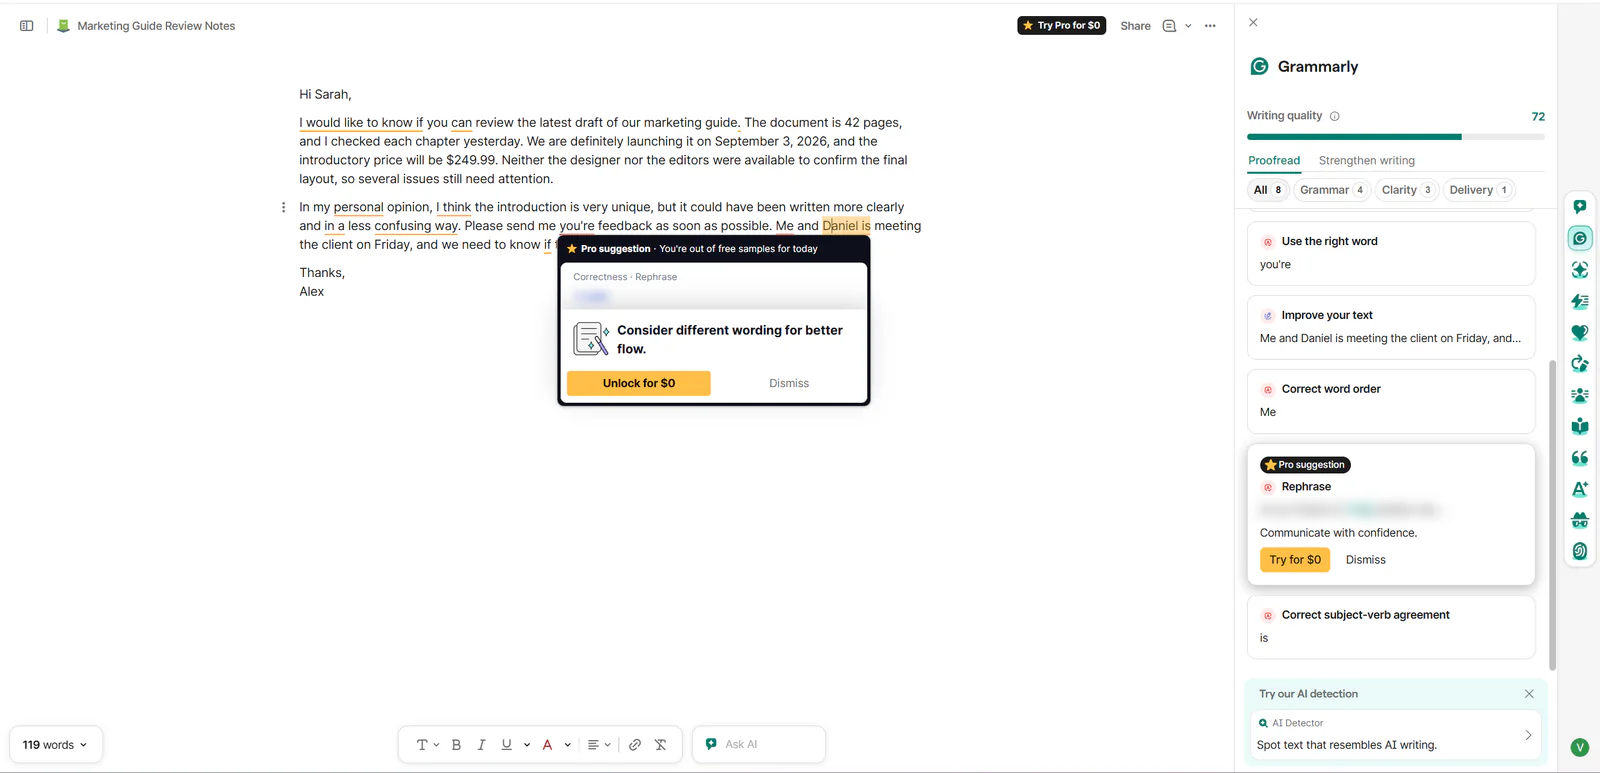Switch to the Proofread tab
Screen dimensions: 1600x773
pyautogui.click(x=1274, y=160)
